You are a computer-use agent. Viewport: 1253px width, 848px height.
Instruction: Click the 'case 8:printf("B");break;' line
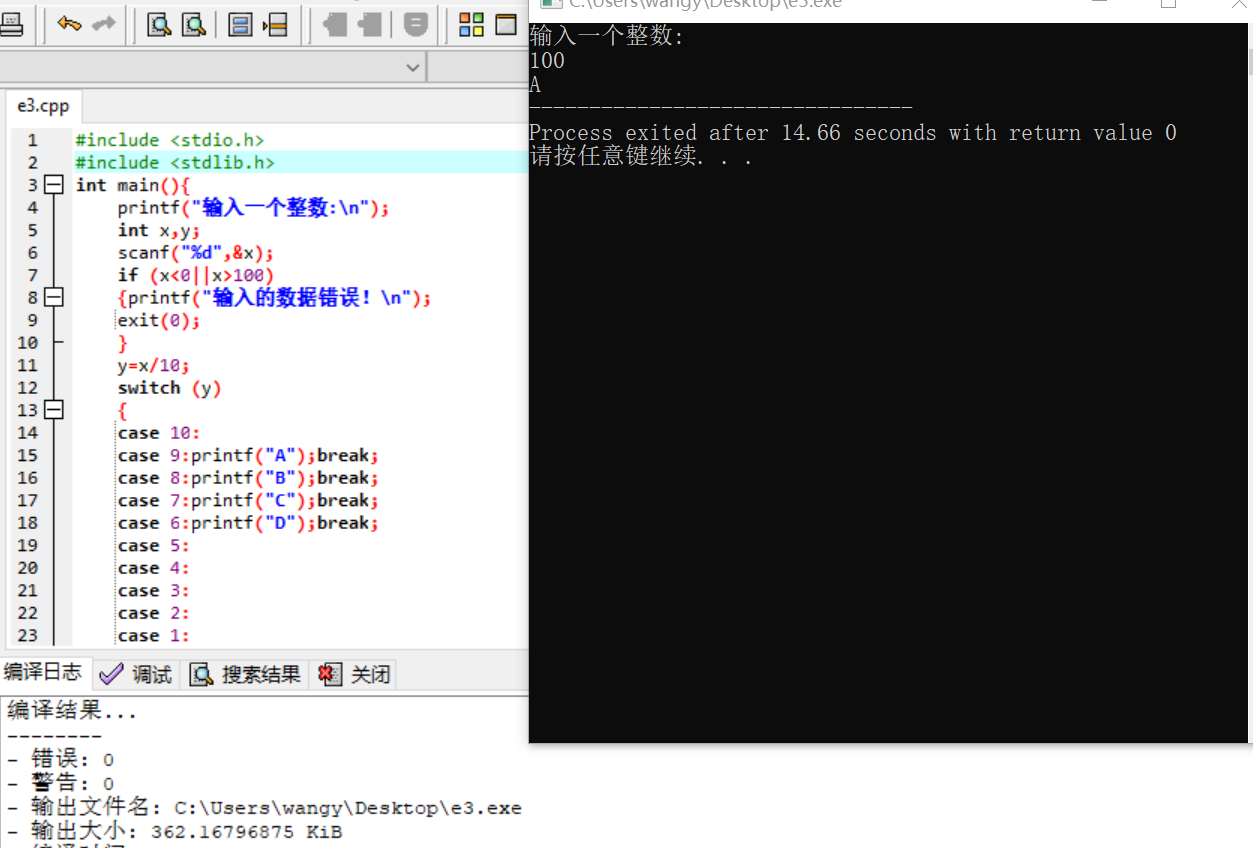pos(248,478)
